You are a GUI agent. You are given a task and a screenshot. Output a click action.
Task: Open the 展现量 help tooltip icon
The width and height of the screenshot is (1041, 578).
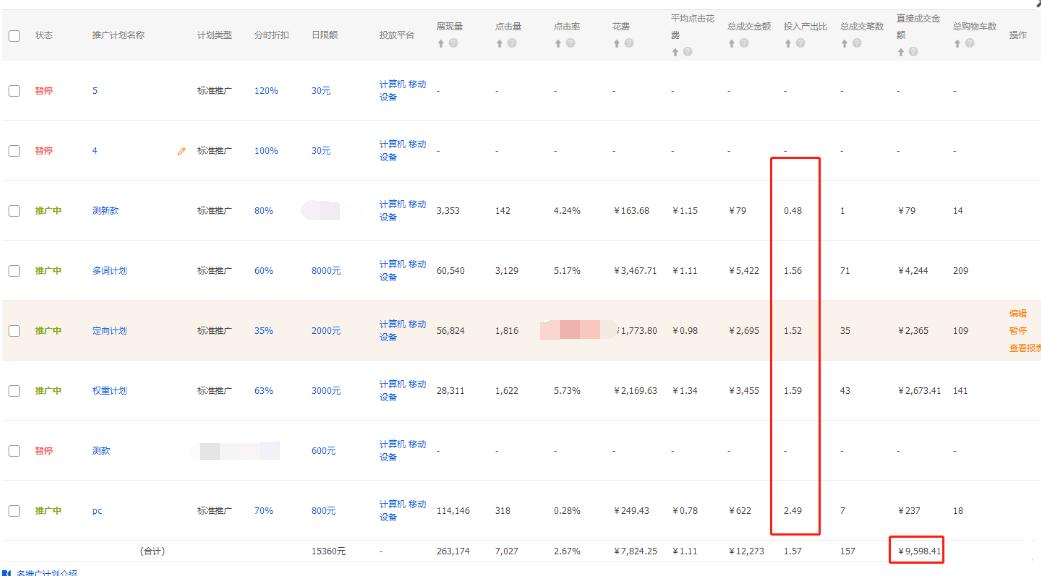click(452, 44)
